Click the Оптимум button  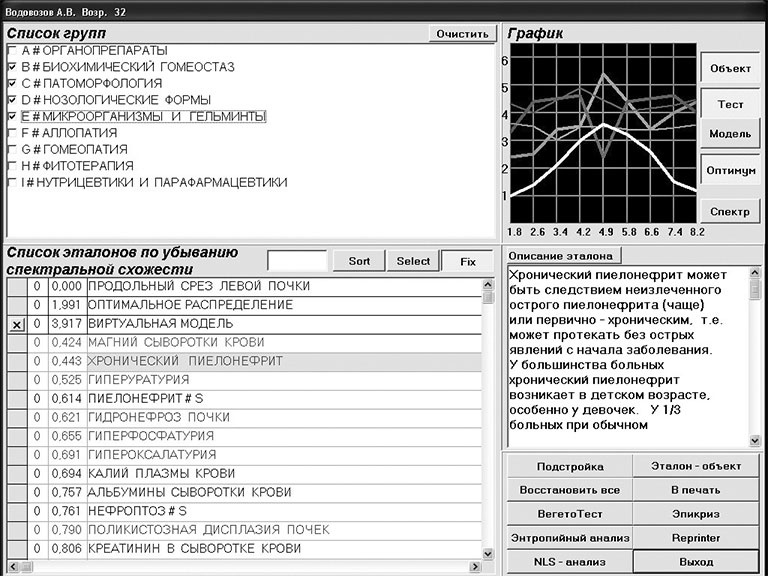pos(730,171)
